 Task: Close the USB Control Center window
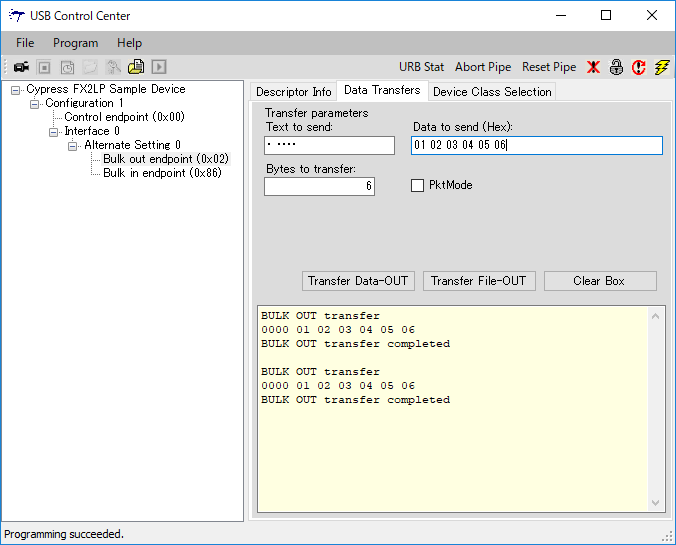[652, 16]
